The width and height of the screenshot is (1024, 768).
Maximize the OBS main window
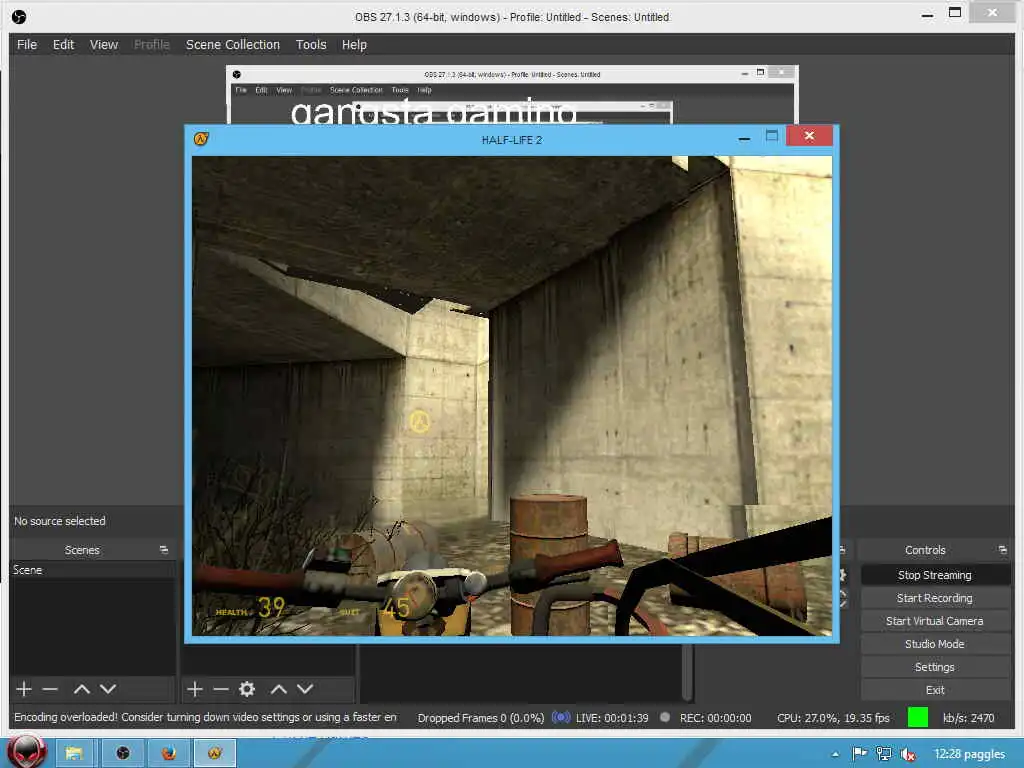click(x=955, y=12)
